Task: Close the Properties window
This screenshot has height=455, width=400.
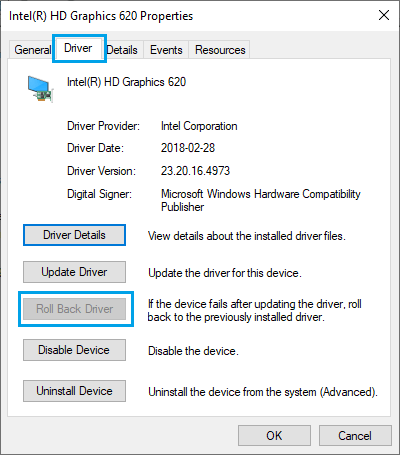Action: coord(384,15)
